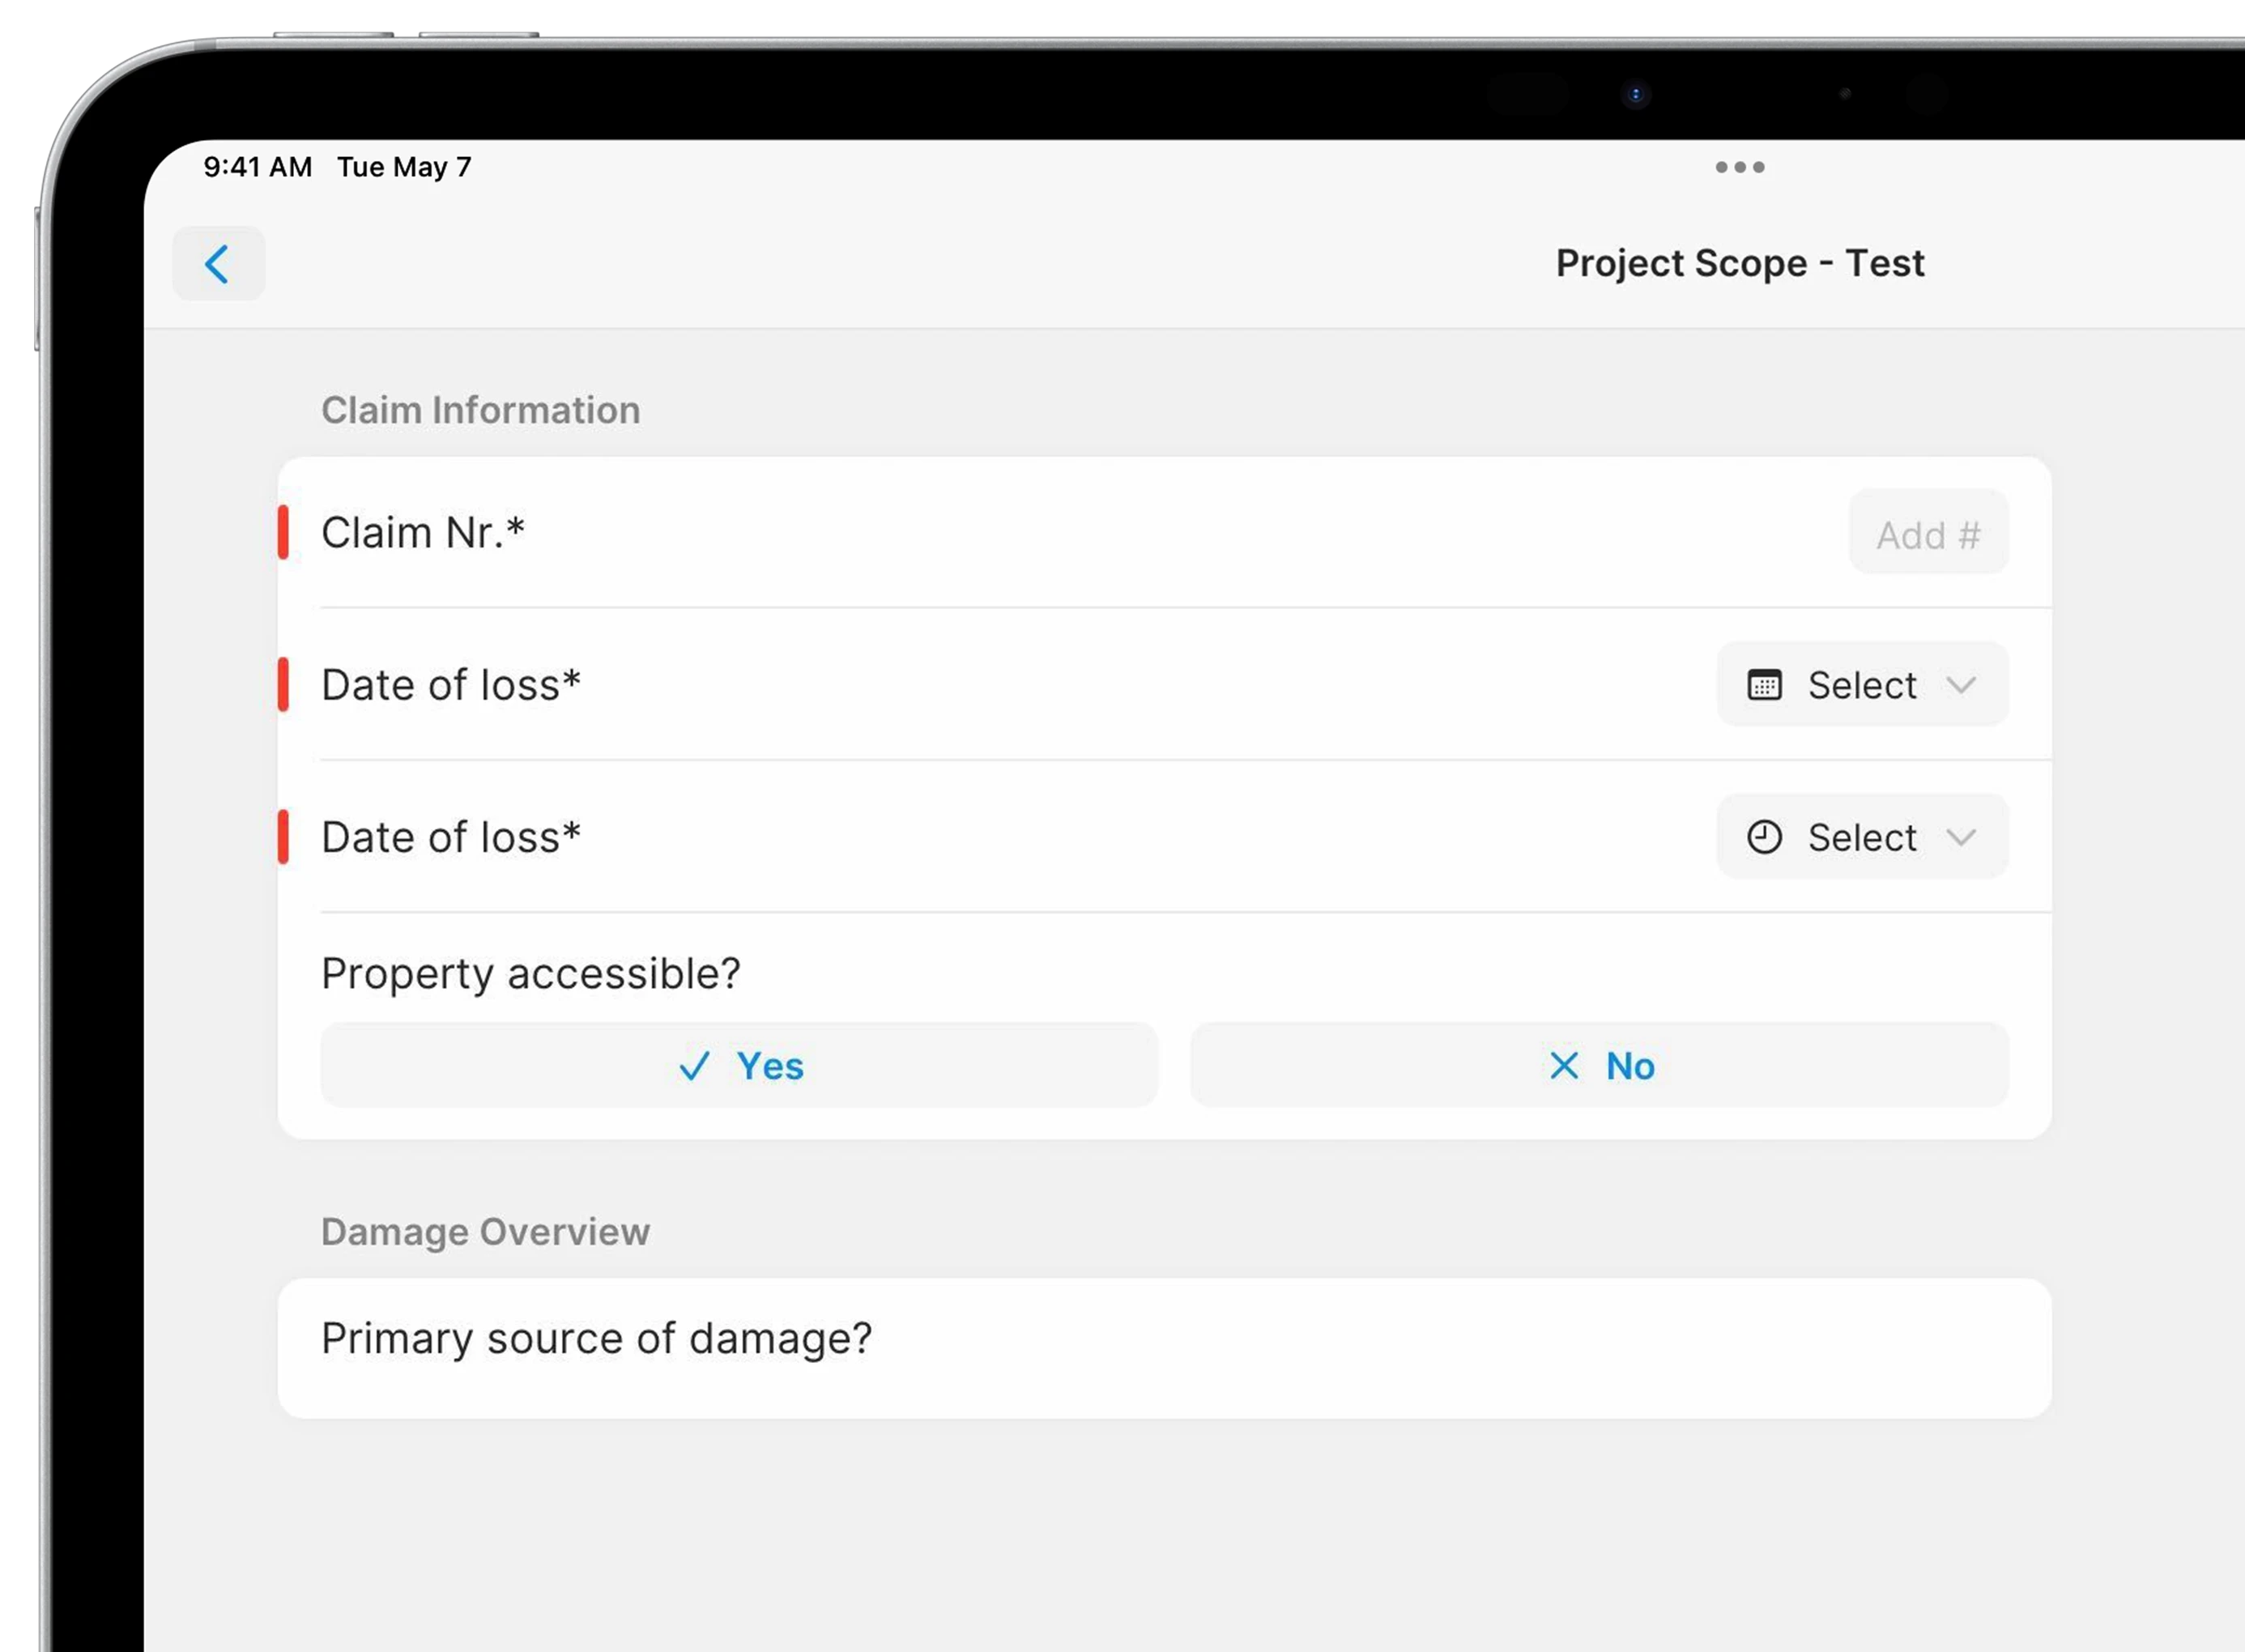Expand the clock Select dropdown chevron
This screenshot has width=2245, height=1652.
coord(1961,837)
